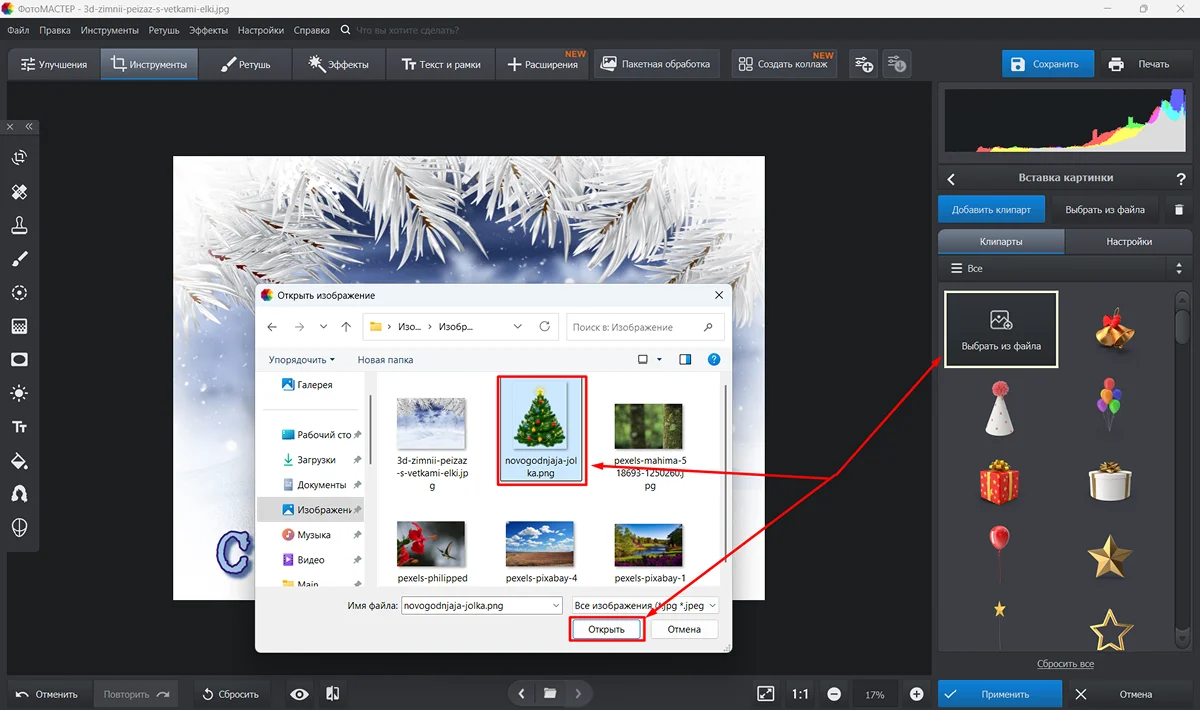Open the clipart category dropdown 'Все'
The image size is (1200, 710).
click(x=1063, y=269)
